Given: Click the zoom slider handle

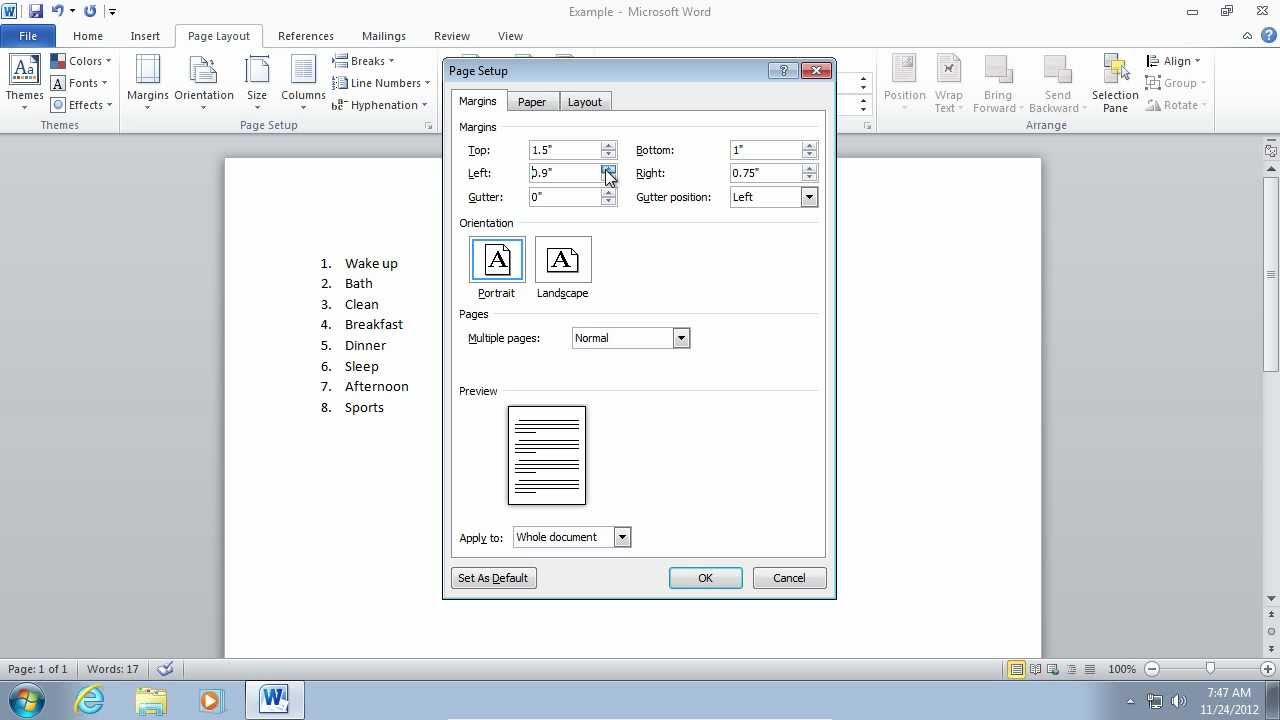Looking at the screenshot, I should (x=1210, y=669).
